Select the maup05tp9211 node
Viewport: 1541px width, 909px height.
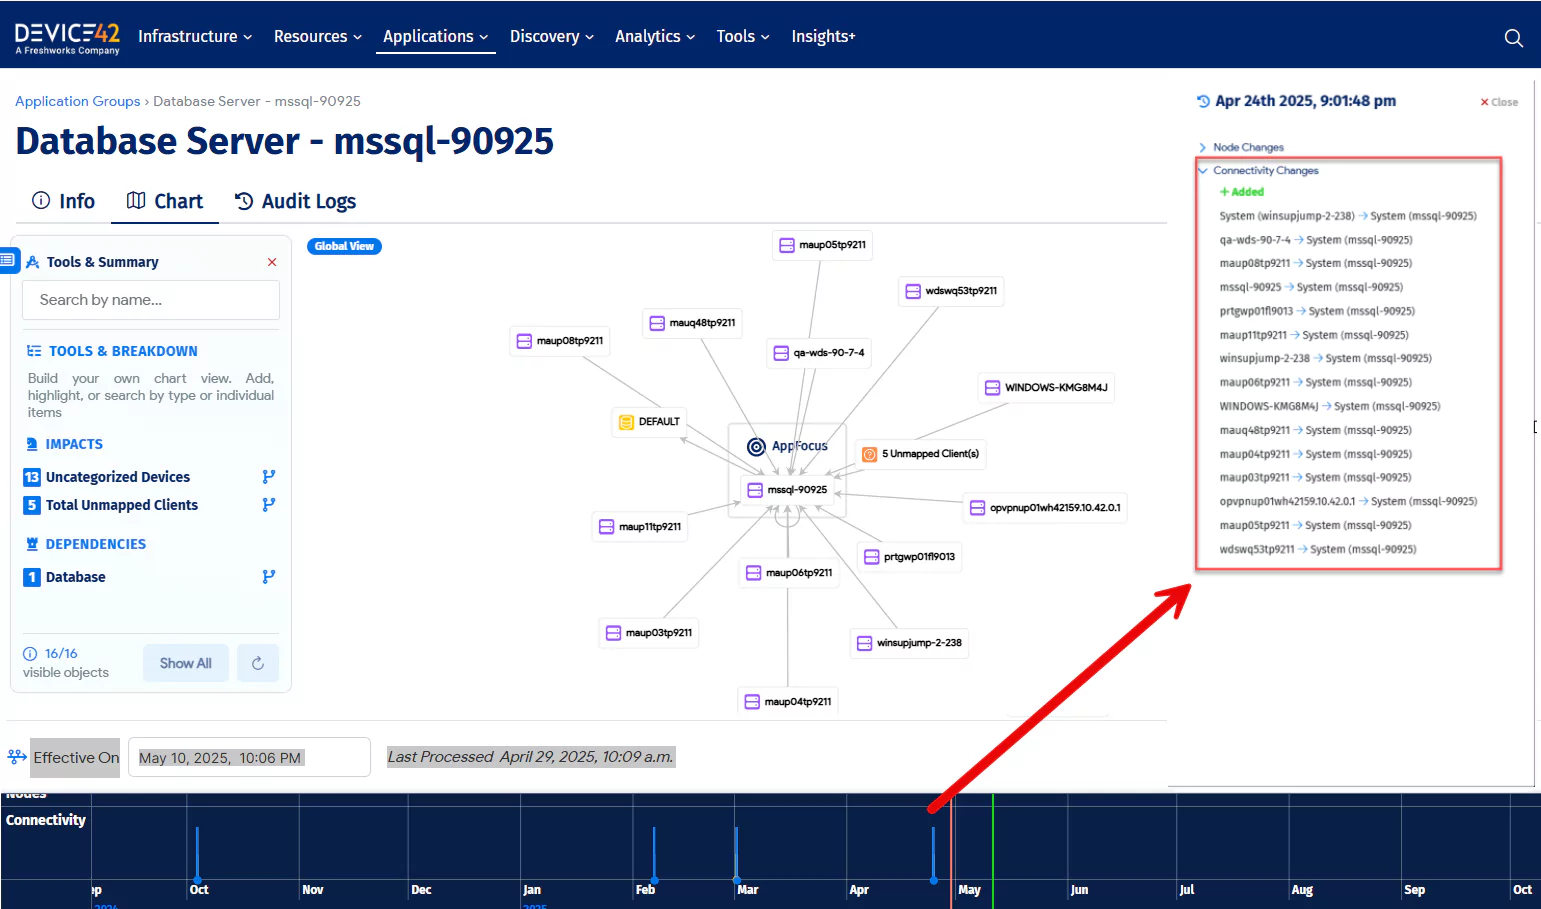click(823, 245)
